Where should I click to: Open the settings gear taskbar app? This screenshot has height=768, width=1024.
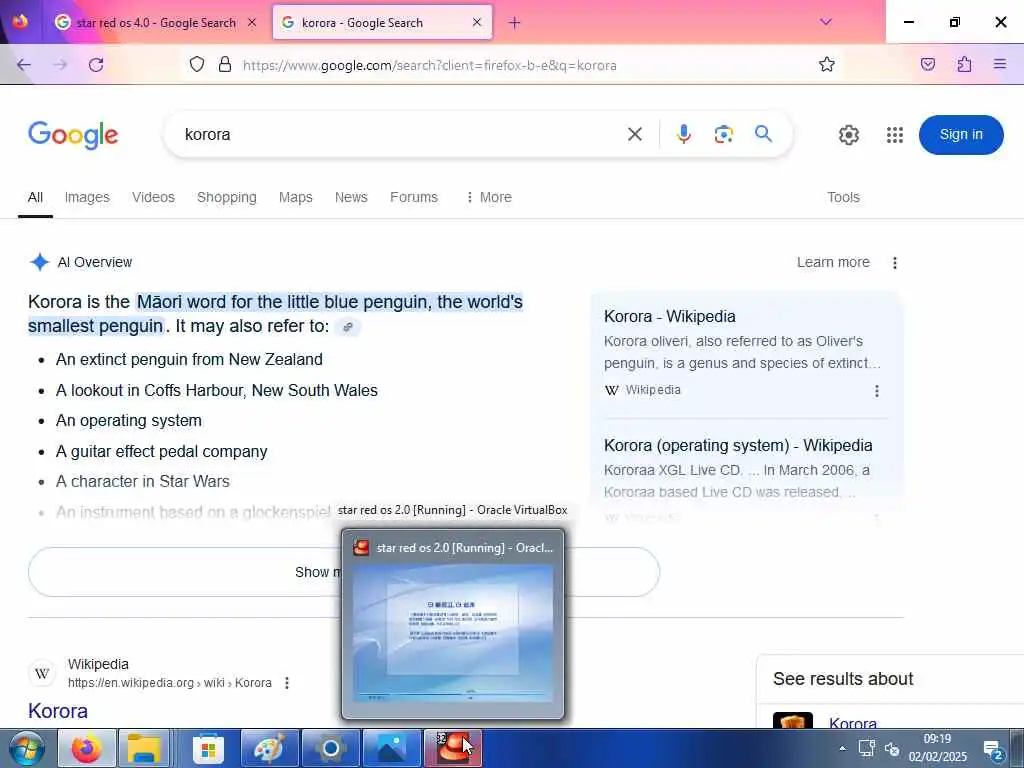(330, 748)
